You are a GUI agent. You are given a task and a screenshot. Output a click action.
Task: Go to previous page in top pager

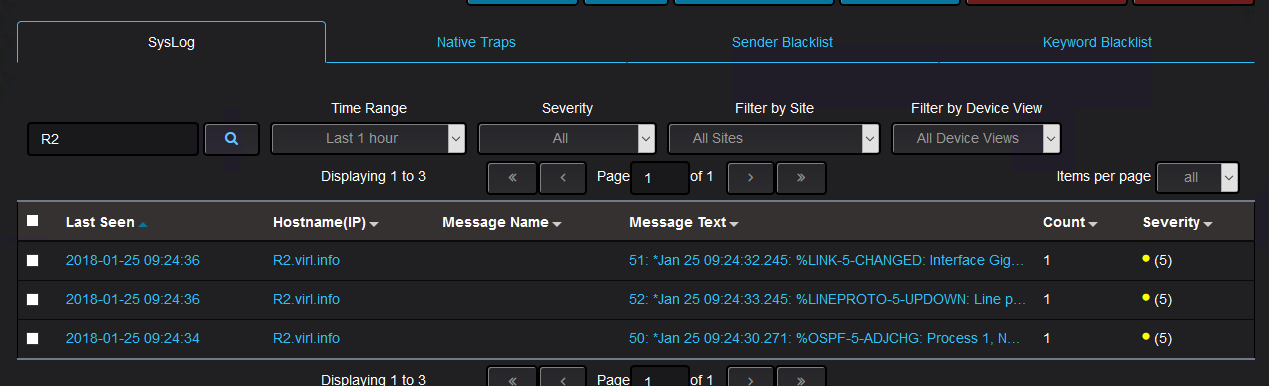(x=563, y=178)
